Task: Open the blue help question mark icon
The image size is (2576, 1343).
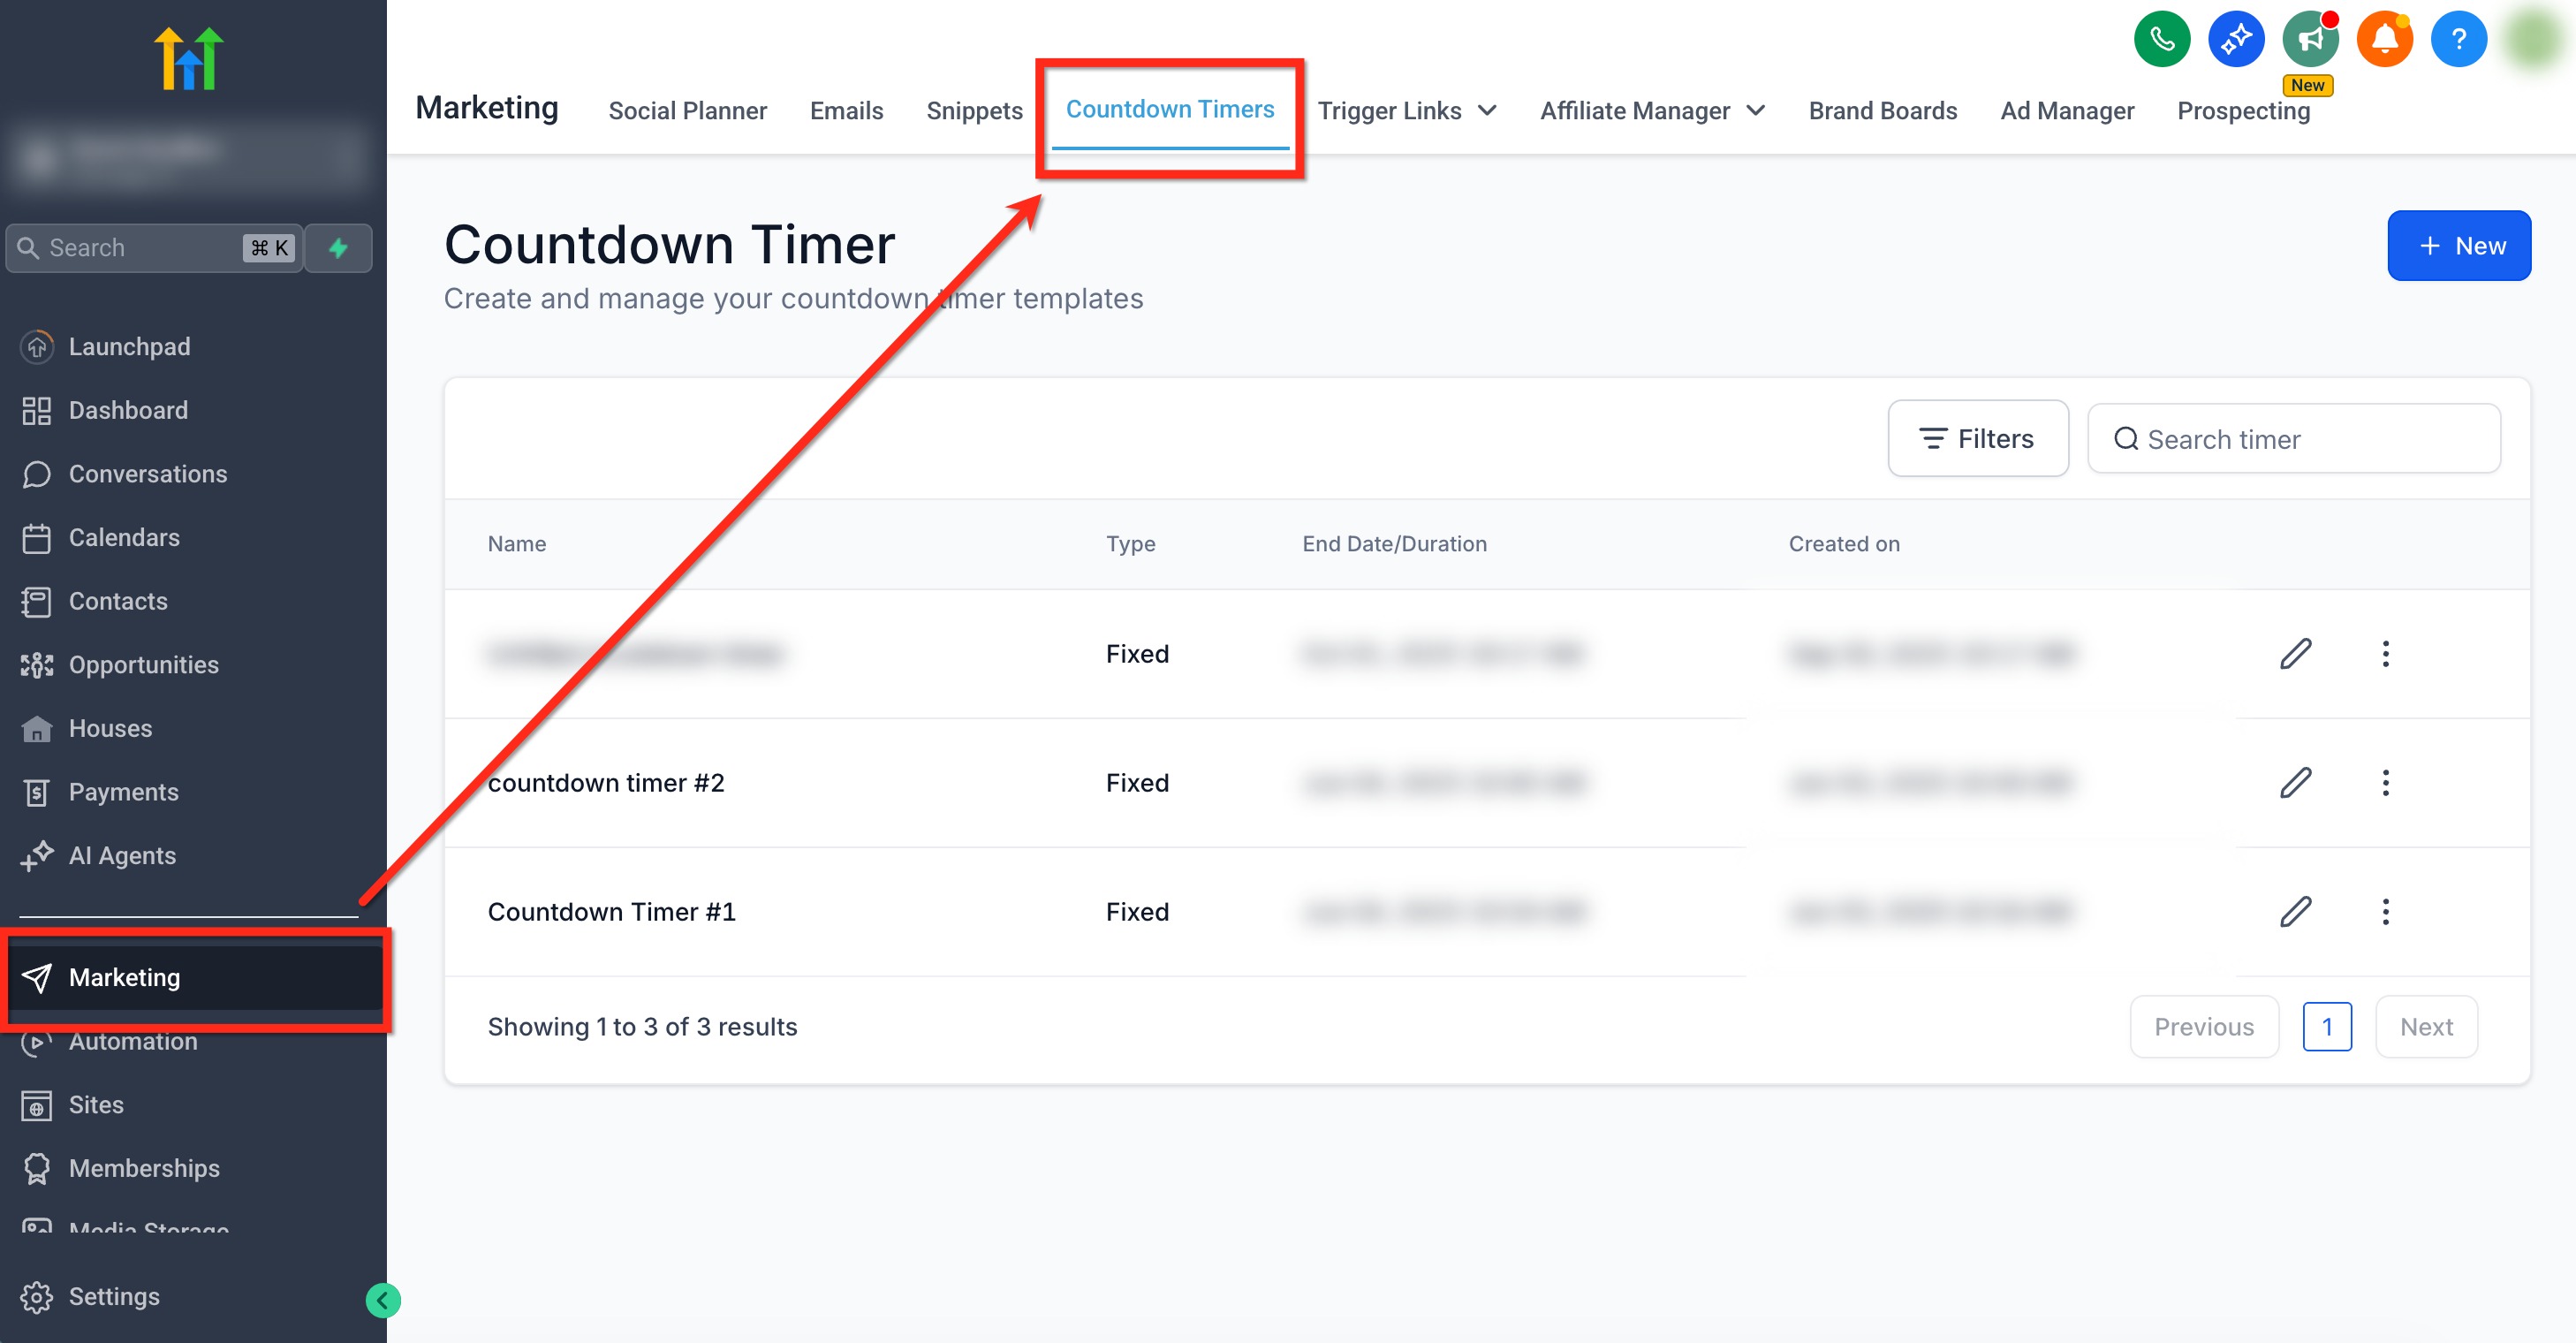Action: click(2458, 40)
